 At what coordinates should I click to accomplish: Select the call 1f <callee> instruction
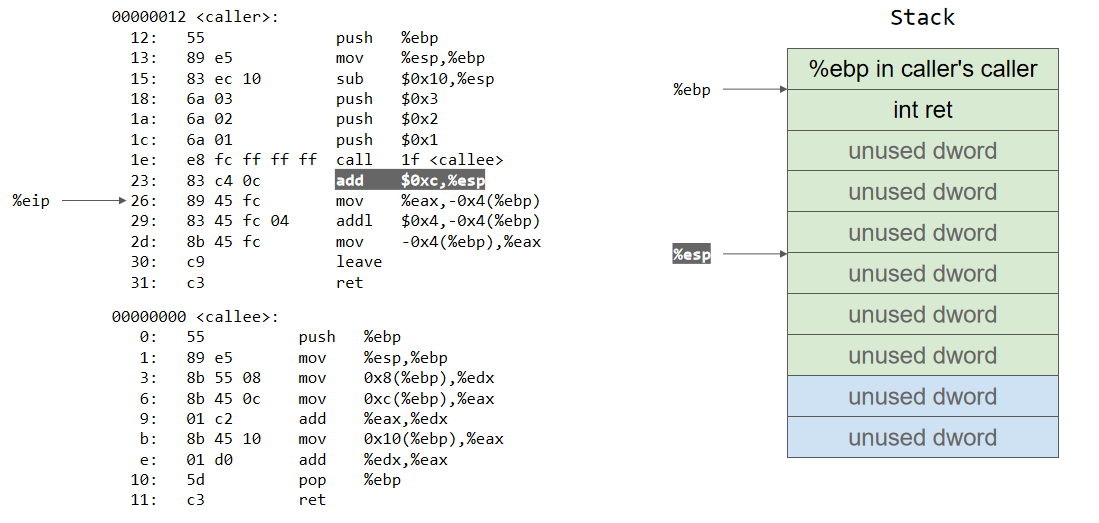pyautogui.click(x=419, y=160)
